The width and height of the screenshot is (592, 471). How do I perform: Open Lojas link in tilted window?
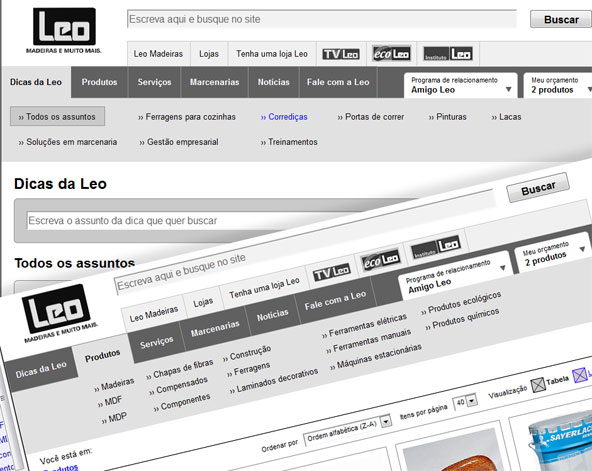pos(203,303)
